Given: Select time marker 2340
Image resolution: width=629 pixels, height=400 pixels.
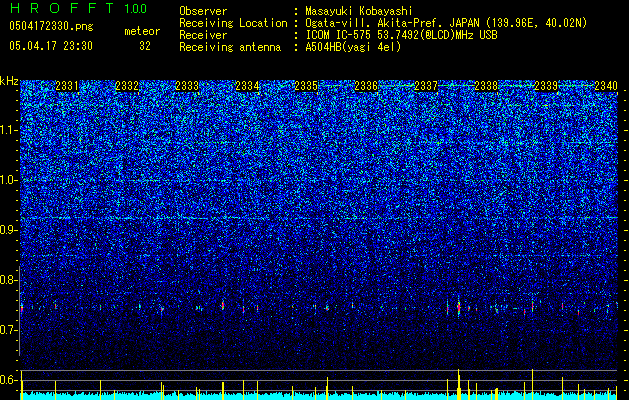Looking at the screenshot, I should pos(606,86).
